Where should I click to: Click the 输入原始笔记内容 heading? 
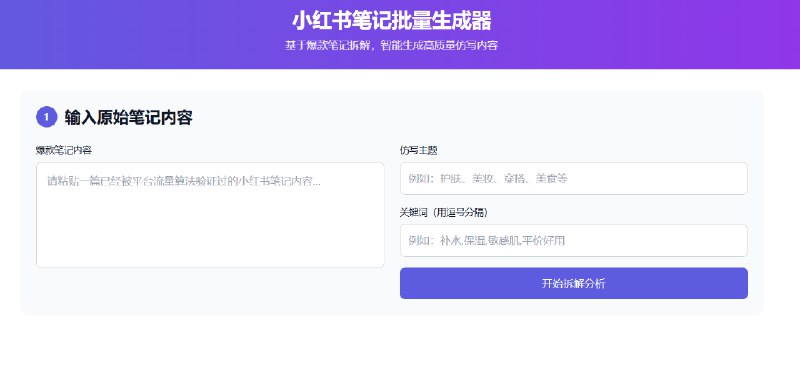[129, 118]
